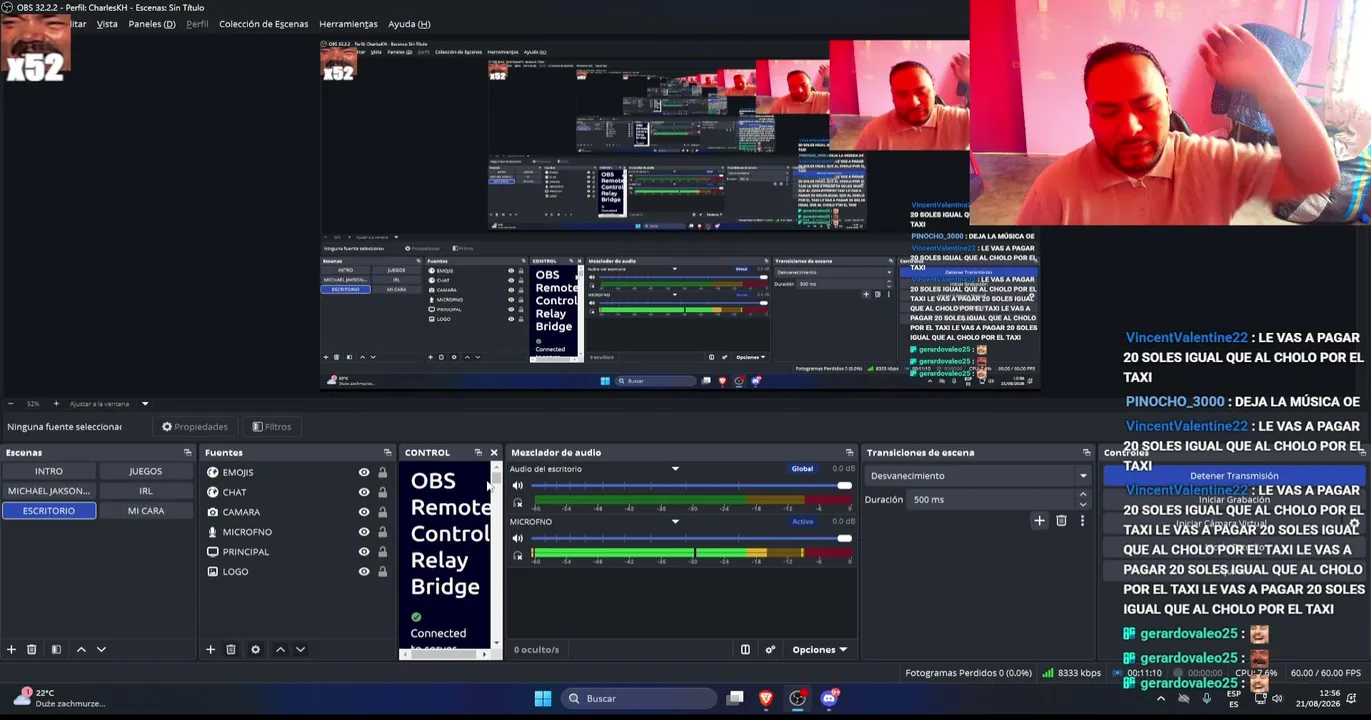Switch to the IRL scene
The image size is (1371, 720).
[x=146, y=491]
